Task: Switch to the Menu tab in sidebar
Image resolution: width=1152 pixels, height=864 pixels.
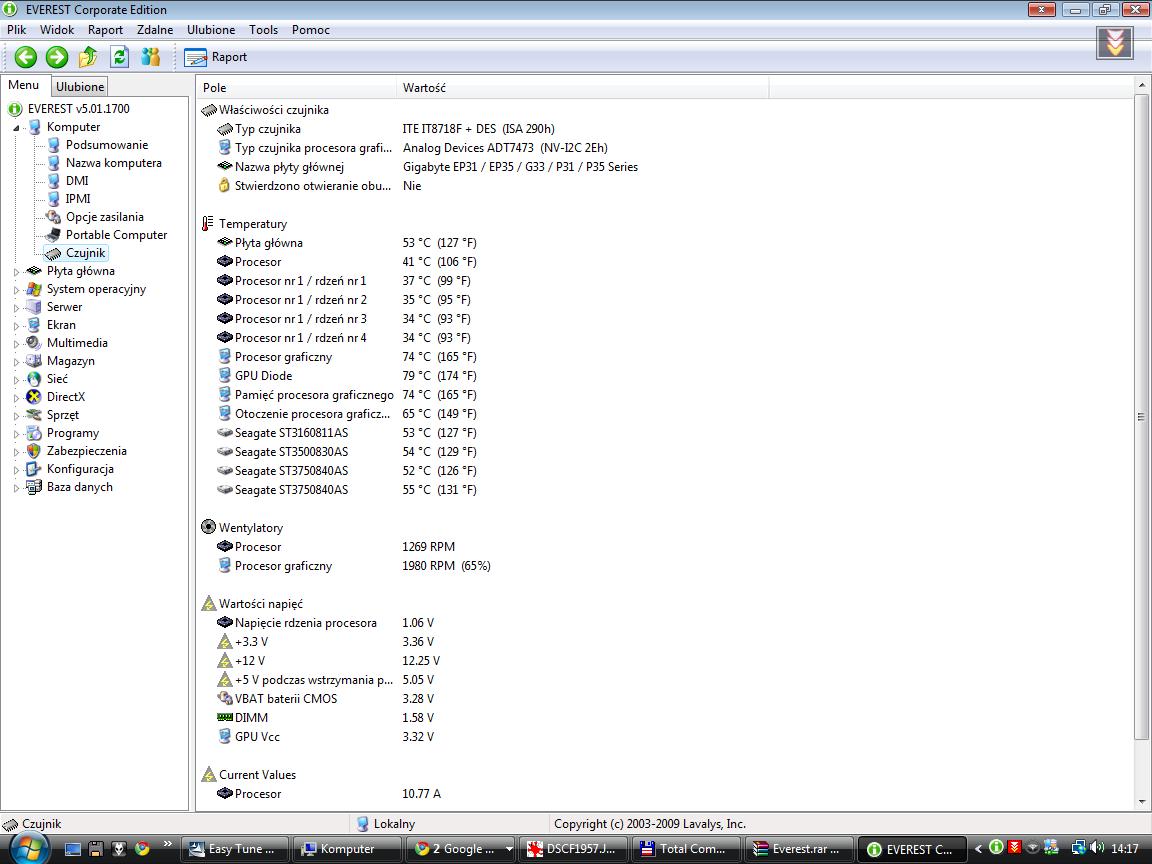Action: click(24, 85)
